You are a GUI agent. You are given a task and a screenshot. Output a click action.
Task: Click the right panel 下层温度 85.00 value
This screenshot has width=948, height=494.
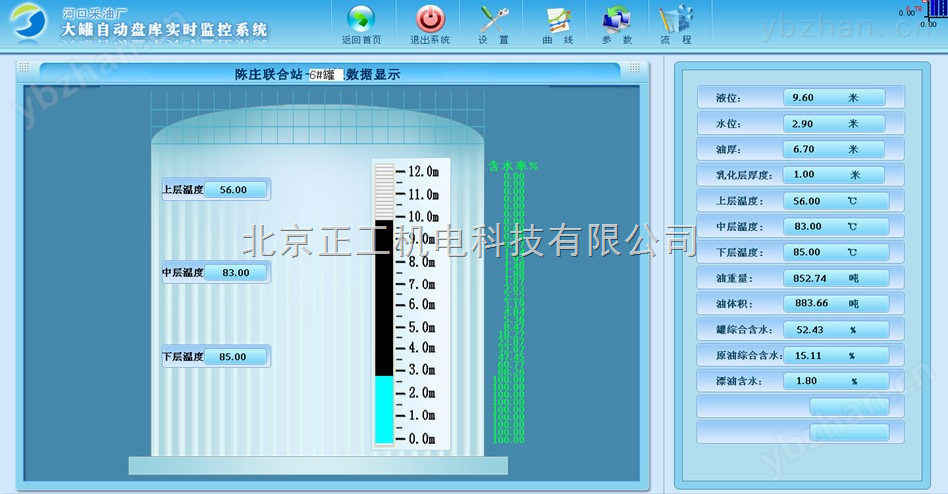[x=836, y=252]
